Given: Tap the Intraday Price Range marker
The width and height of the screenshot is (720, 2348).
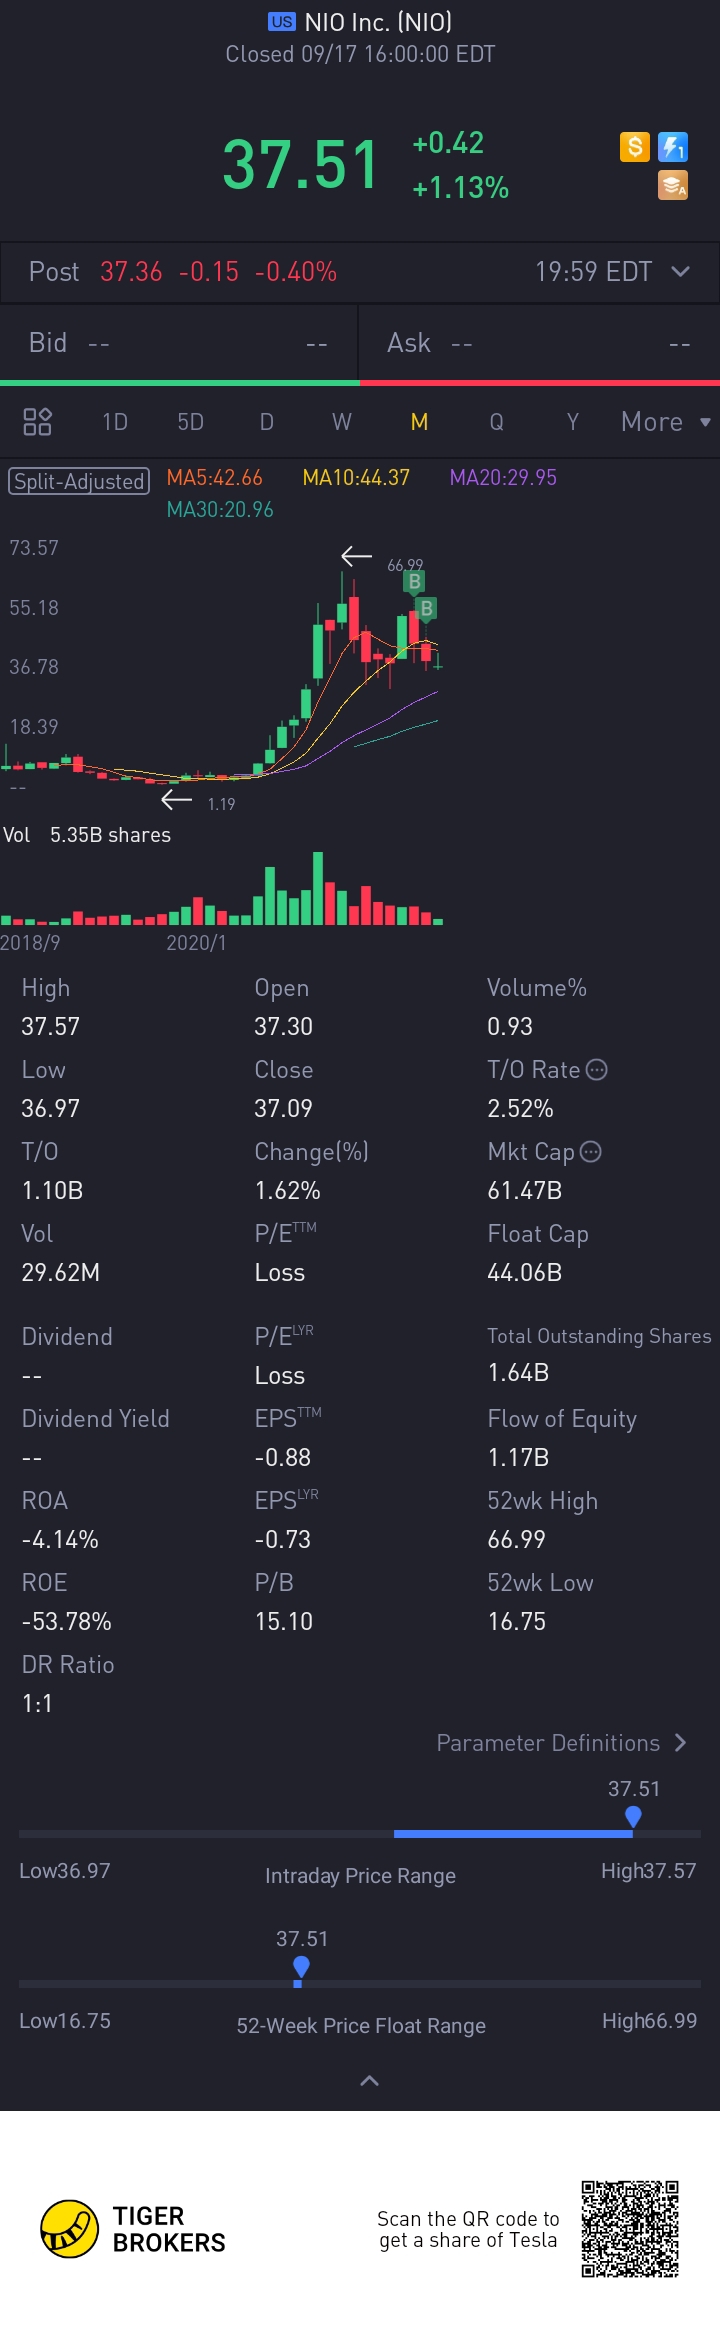Looking at the screenshot, I should pos(633,1816).
